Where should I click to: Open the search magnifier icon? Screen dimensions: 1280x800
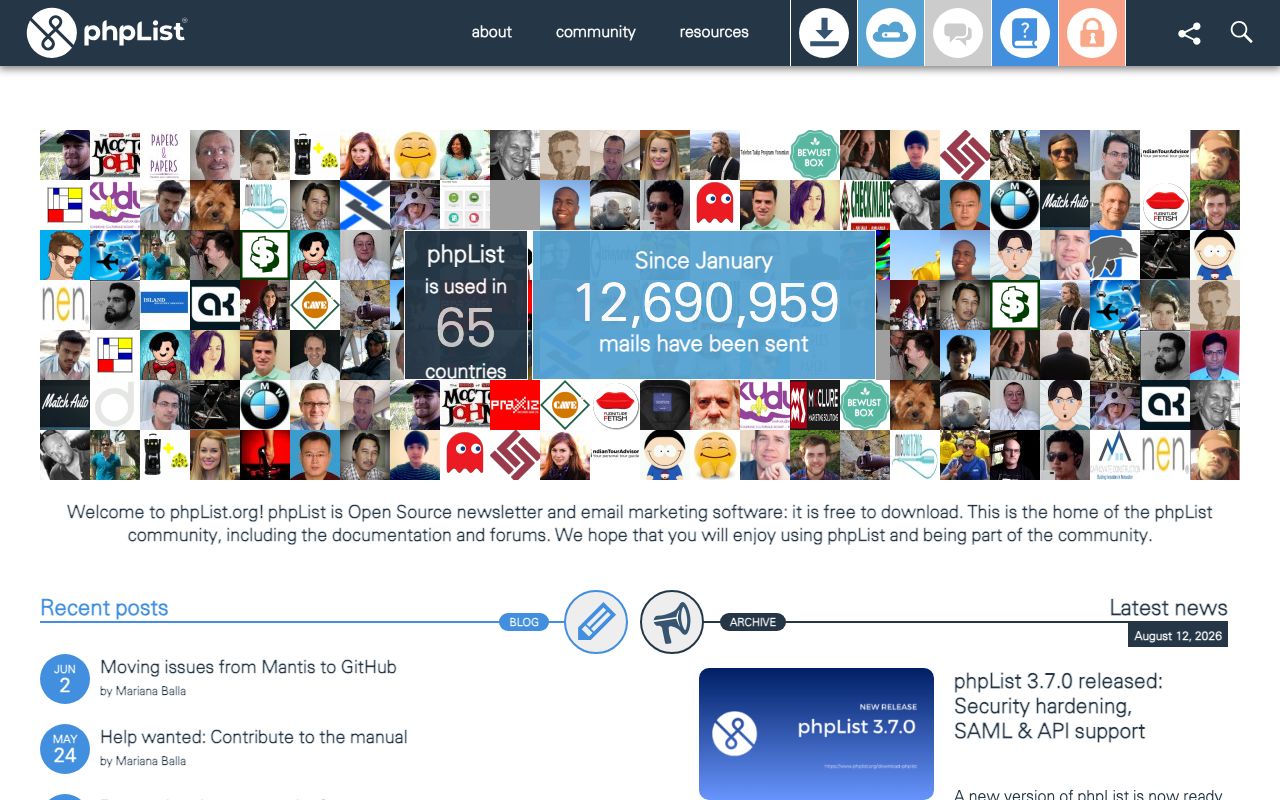click(x=1241, y=32)
